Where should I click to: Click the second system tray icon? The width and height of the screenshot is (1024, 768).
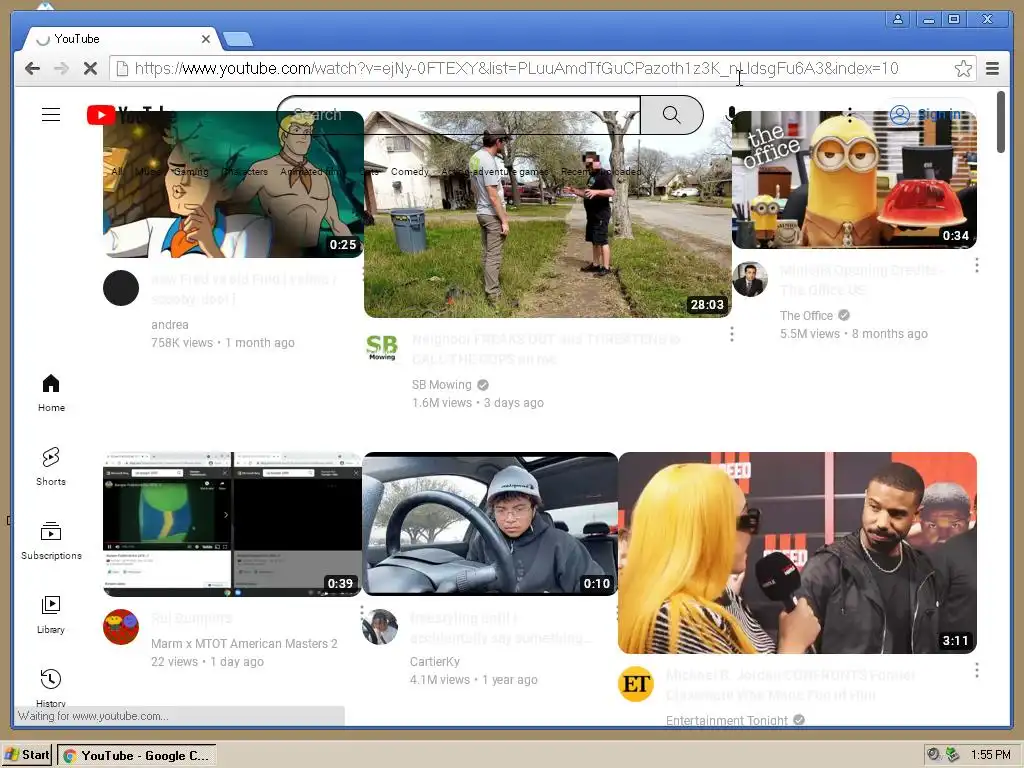953,755
